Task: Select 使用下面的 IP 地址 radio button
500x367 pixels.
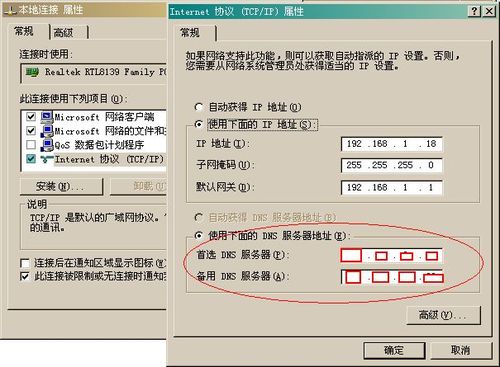Action: (x=199, y=124)
